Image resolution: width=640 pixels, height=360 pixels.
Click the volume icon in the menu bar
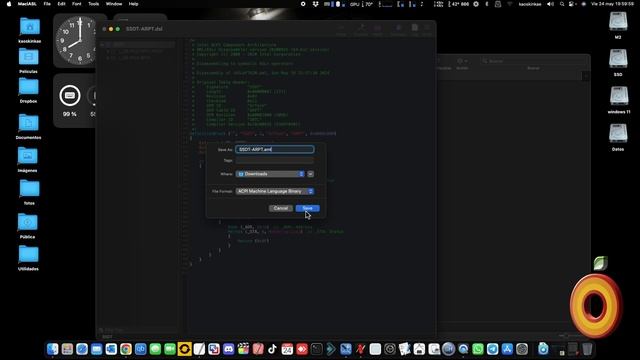[550, 4]
